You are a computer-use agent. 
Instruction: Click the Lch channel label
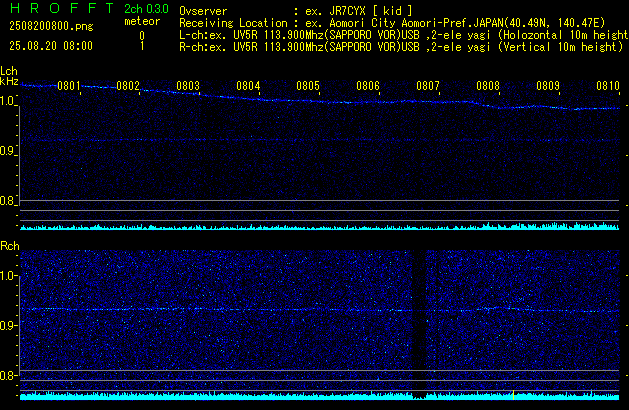click(x=9, y=71)
